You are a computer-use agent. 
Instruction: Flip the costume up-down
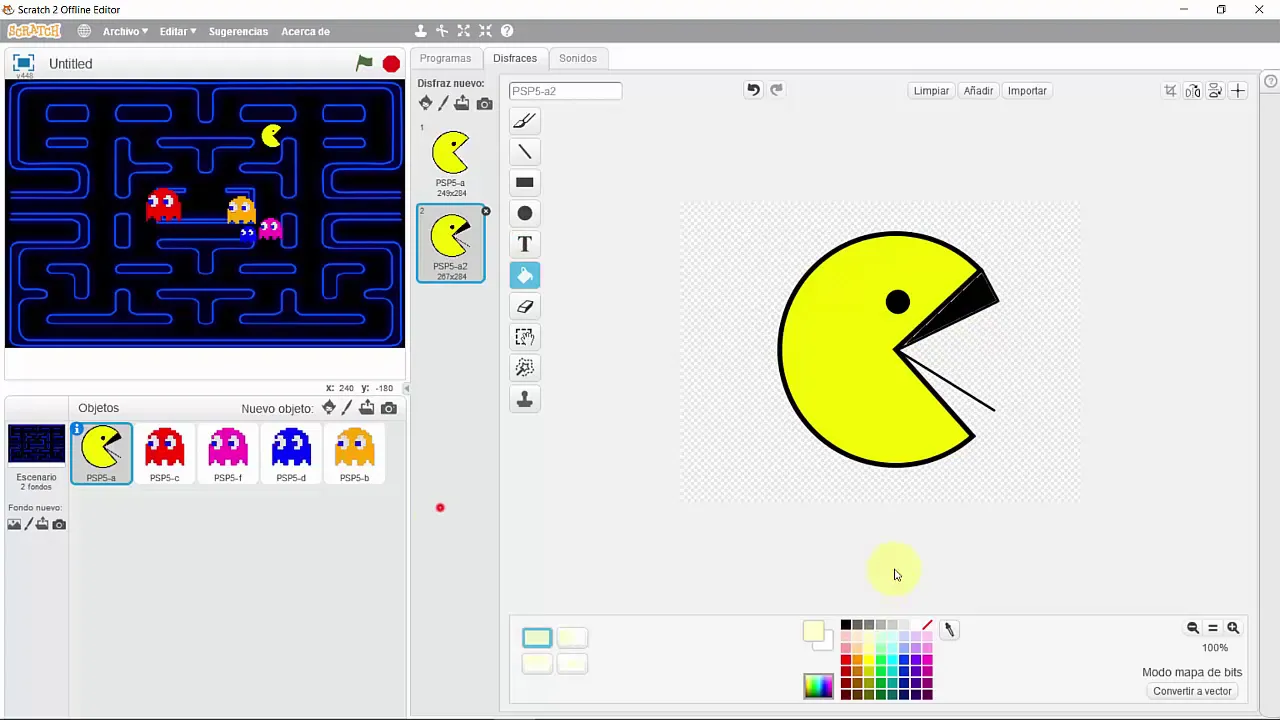click(x=1215, y=91)
